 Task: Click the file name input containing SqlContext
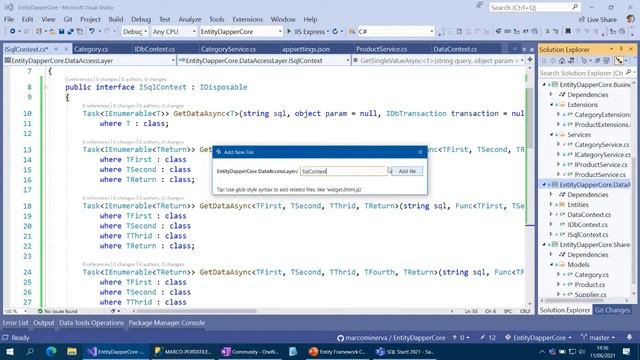344,171
